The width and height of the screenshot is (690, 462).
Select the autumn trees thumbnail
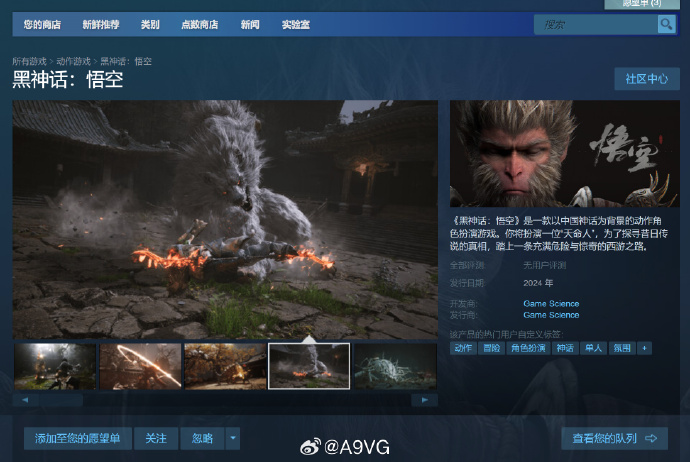pos(225,367)
